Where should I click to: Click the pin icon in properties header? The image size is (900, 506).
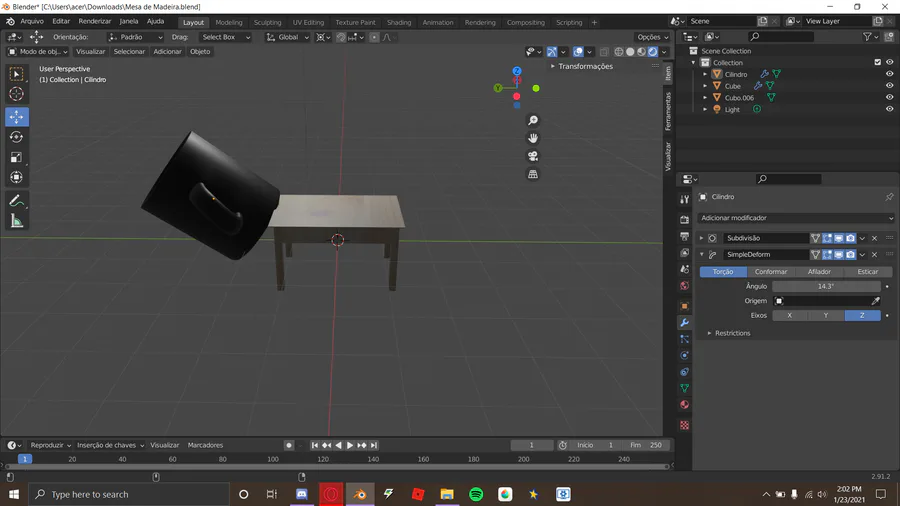point(889,197)
